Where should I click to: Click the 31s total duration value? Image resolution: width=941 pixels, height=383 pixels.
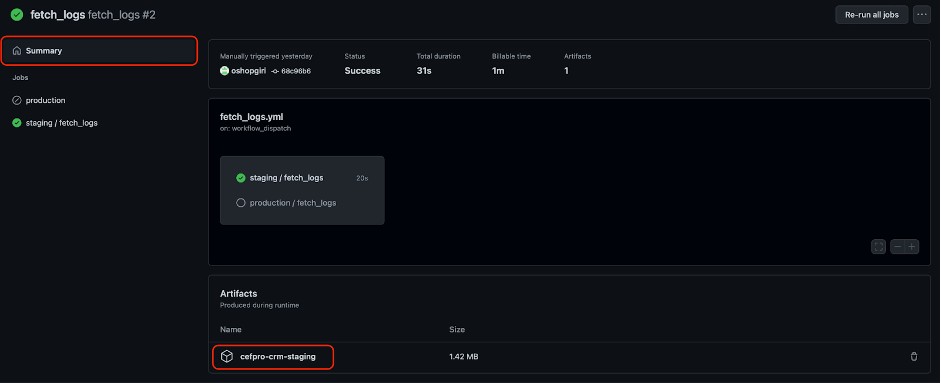tap(424, 71)
